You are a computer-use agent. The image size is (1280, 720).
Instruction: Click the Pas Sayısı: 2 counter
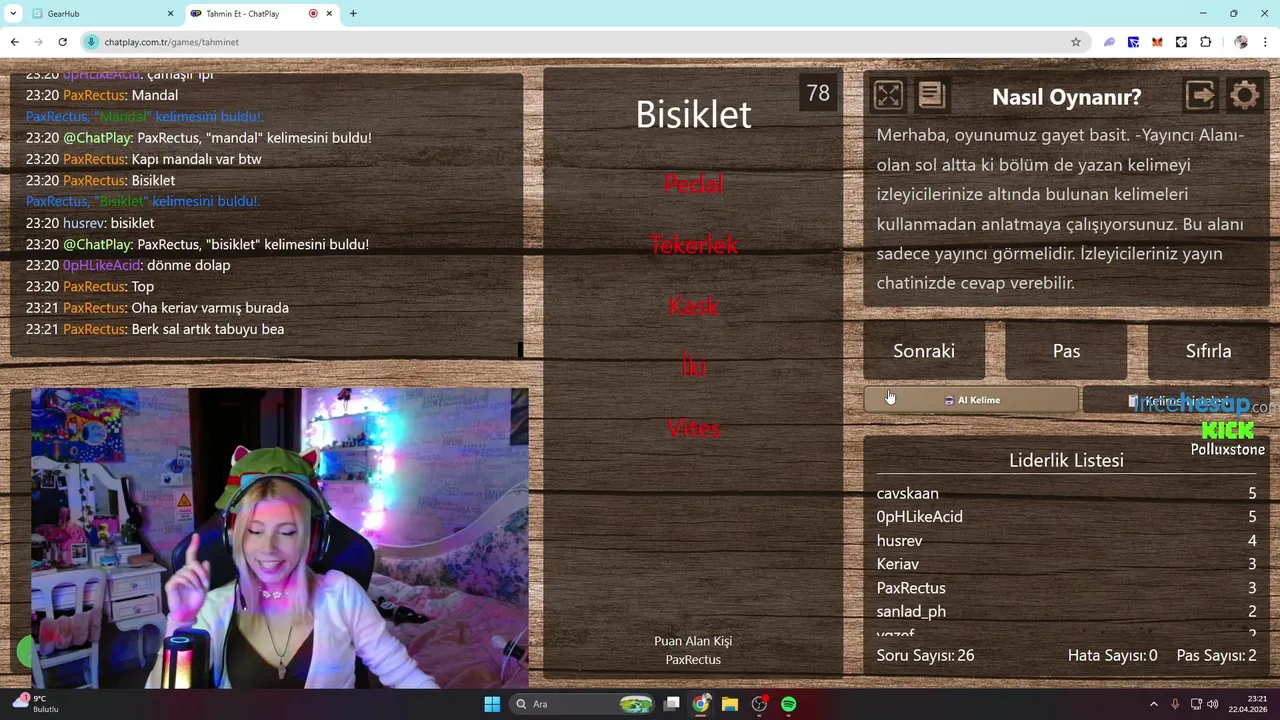1216,655
